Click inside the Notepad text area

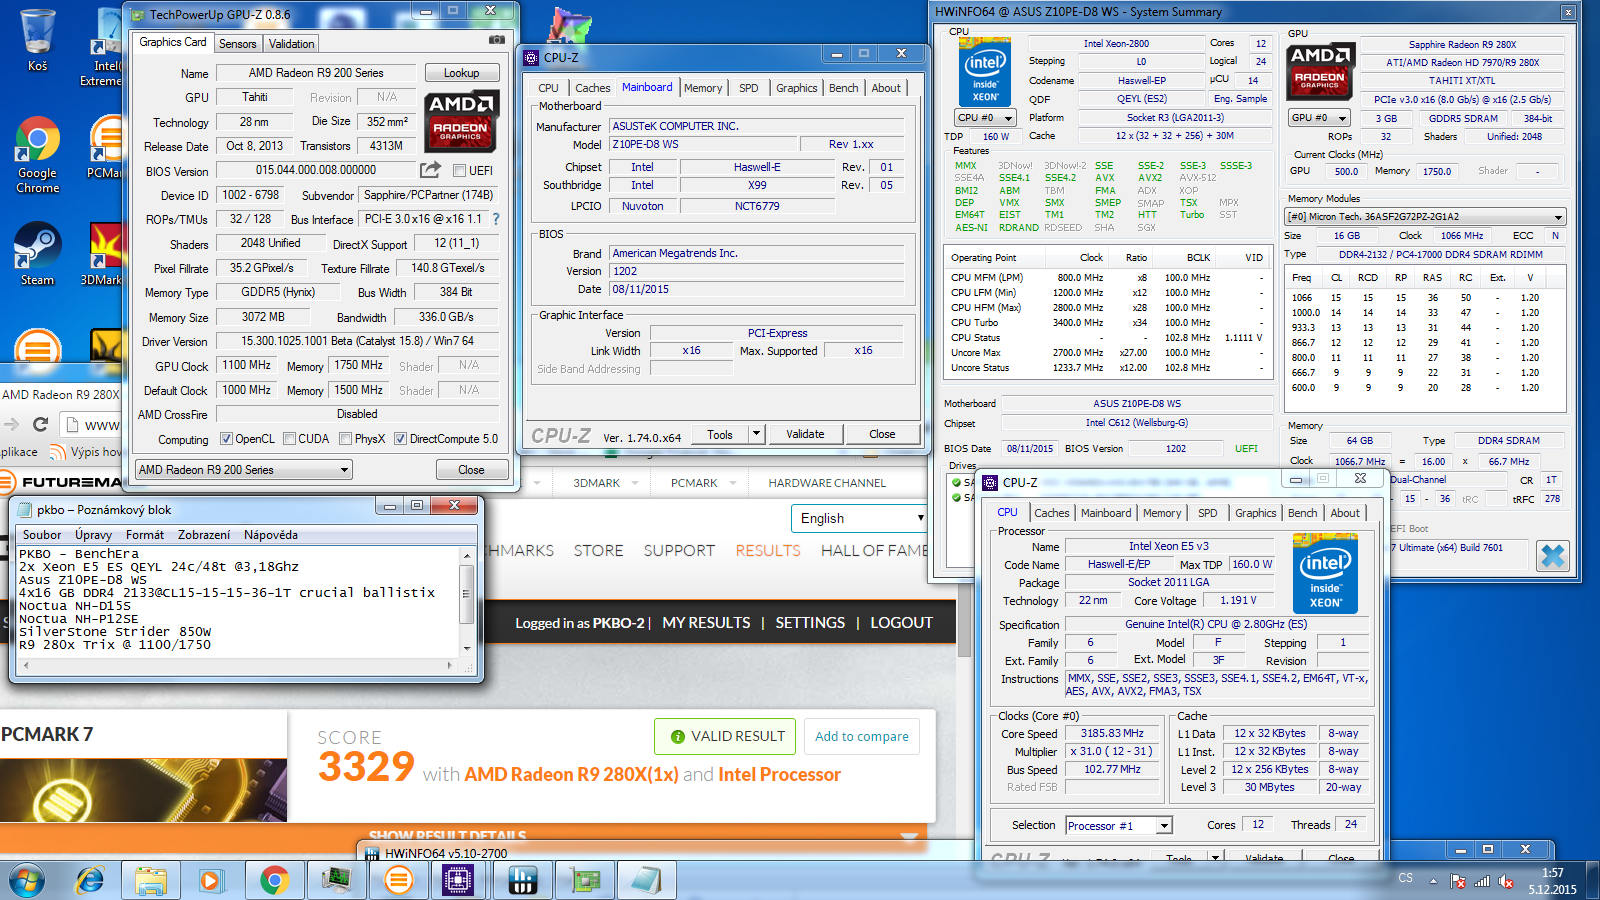pos(238,600)
